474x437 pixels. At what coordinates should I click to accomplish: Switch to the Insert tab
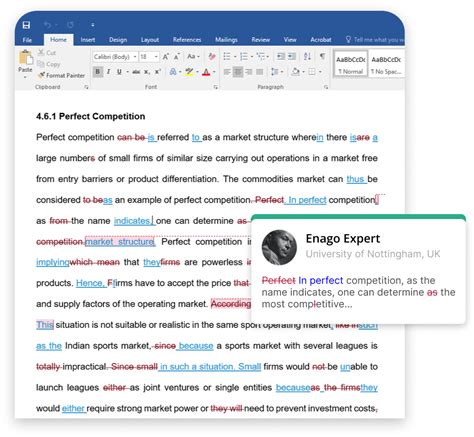(88, 40)
